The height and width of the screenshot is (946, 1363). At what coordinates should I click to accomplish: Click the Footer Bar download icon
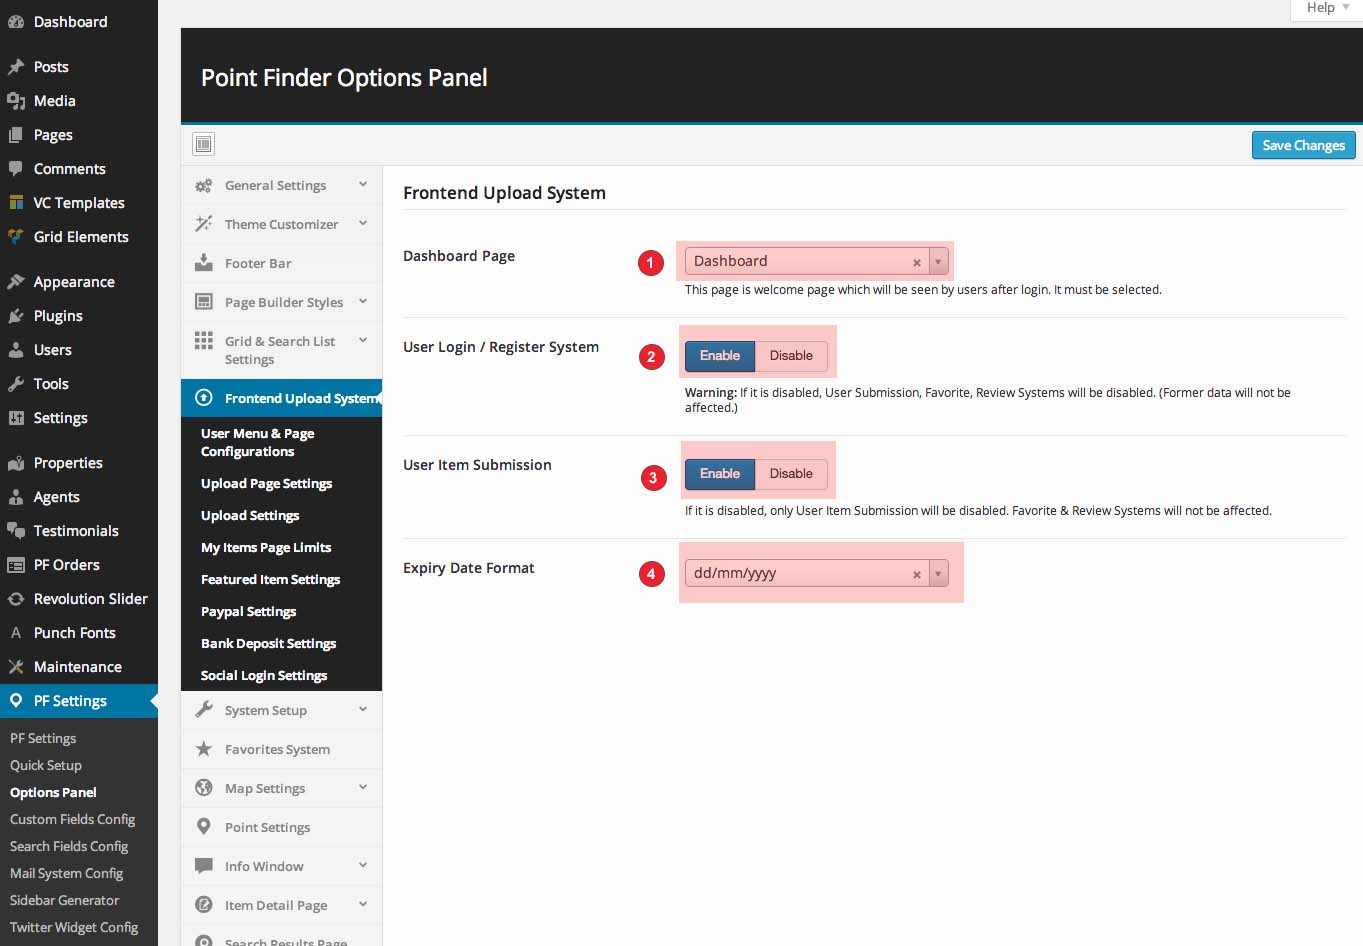pyautogui.click(x=203, y=263)
